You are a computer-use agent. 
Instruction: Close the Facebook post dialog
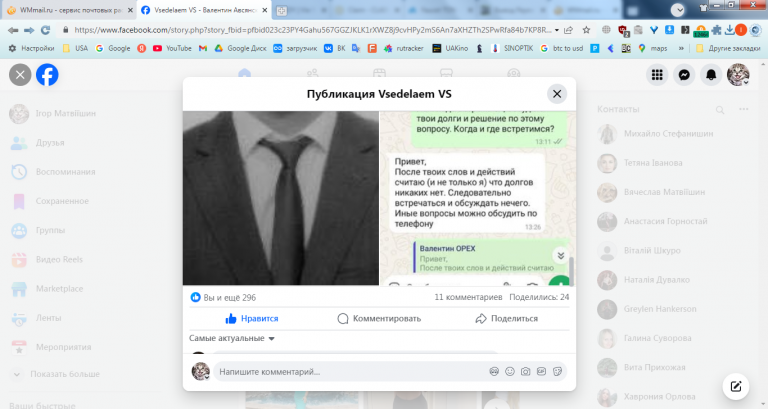point(557,94)
